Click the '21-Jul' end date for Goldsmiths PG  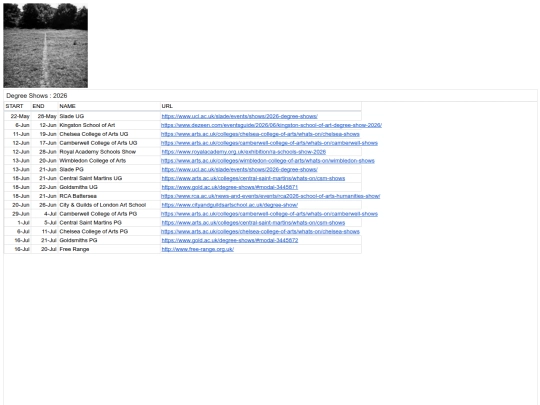tap(44, 240)
